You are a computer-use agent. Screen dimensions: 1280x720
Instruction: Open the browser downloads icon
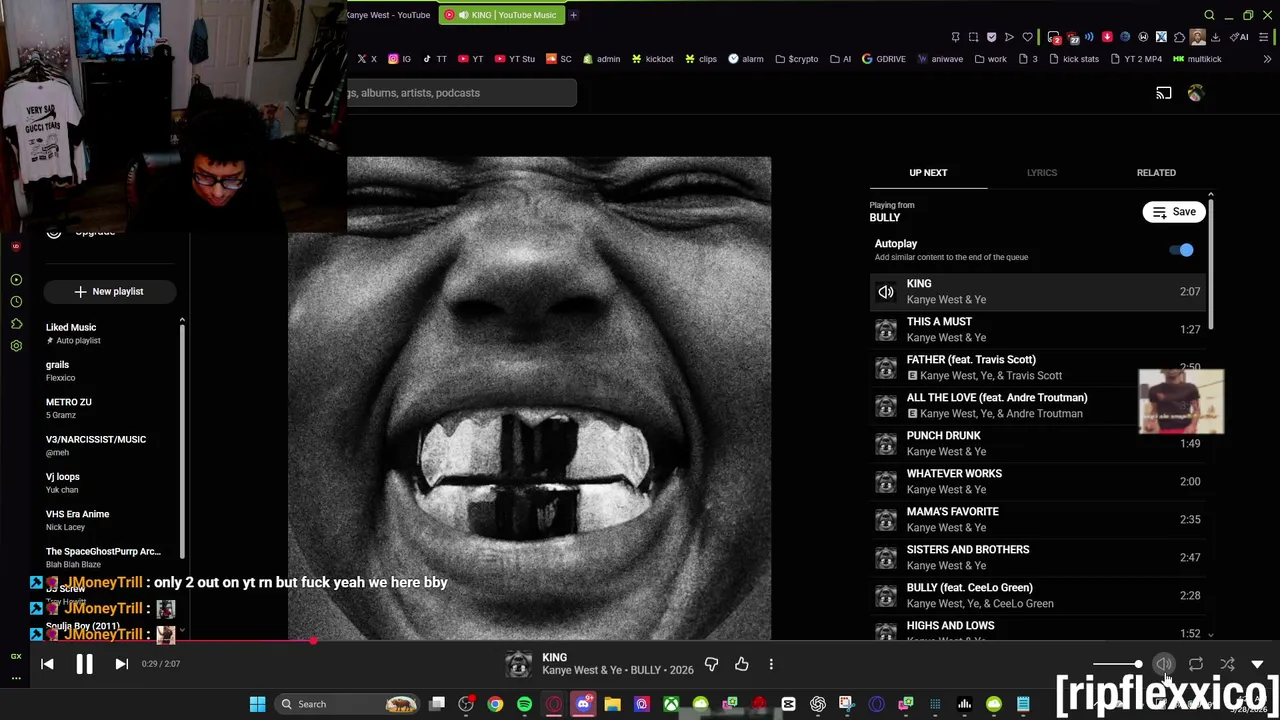click(x=1215, y=37)
